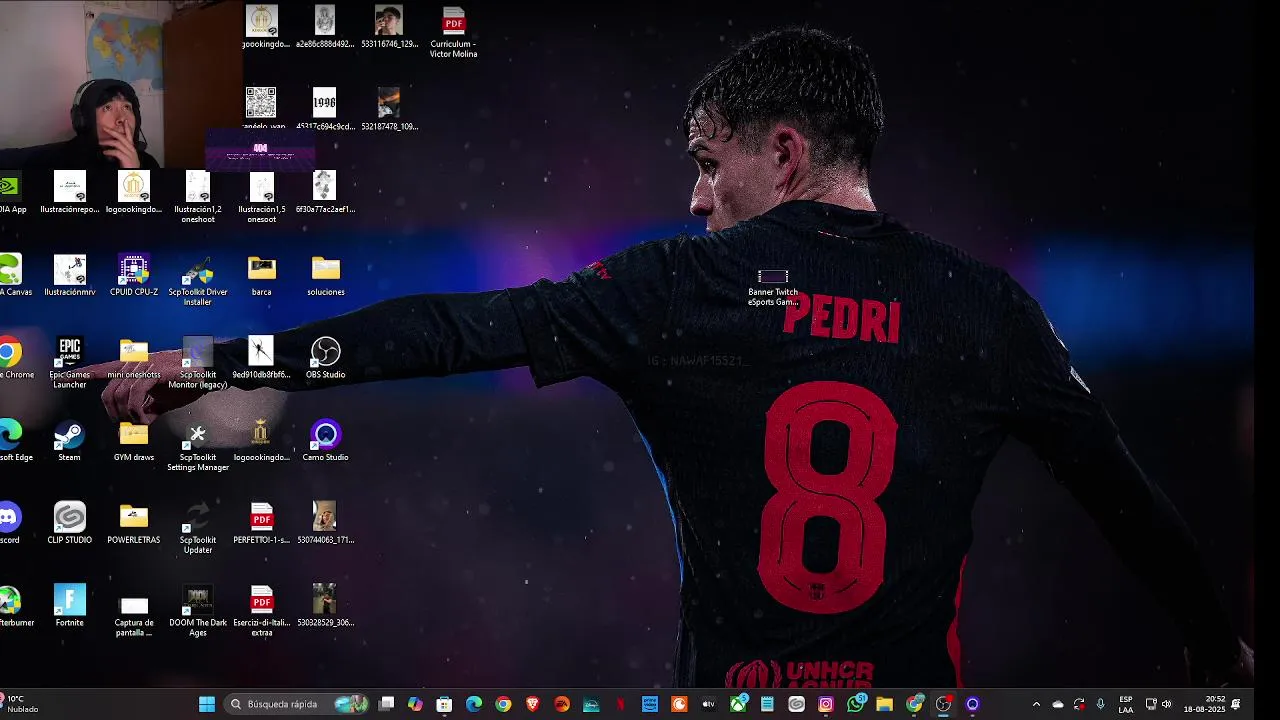
Task: Open the ScpToolkit Updater shortcut
Action: coord(198,529)
